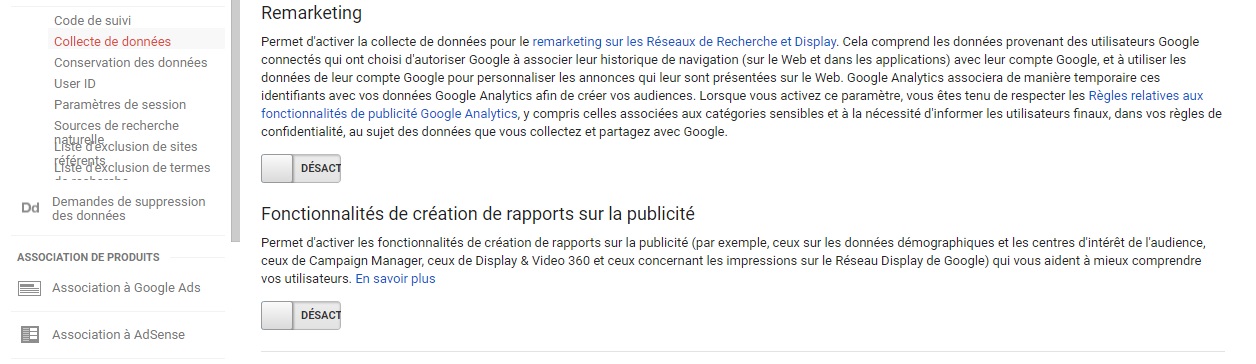This screenshot has height=364, width=1256.
Task: Open Paramètres de session
Action: 120,104
